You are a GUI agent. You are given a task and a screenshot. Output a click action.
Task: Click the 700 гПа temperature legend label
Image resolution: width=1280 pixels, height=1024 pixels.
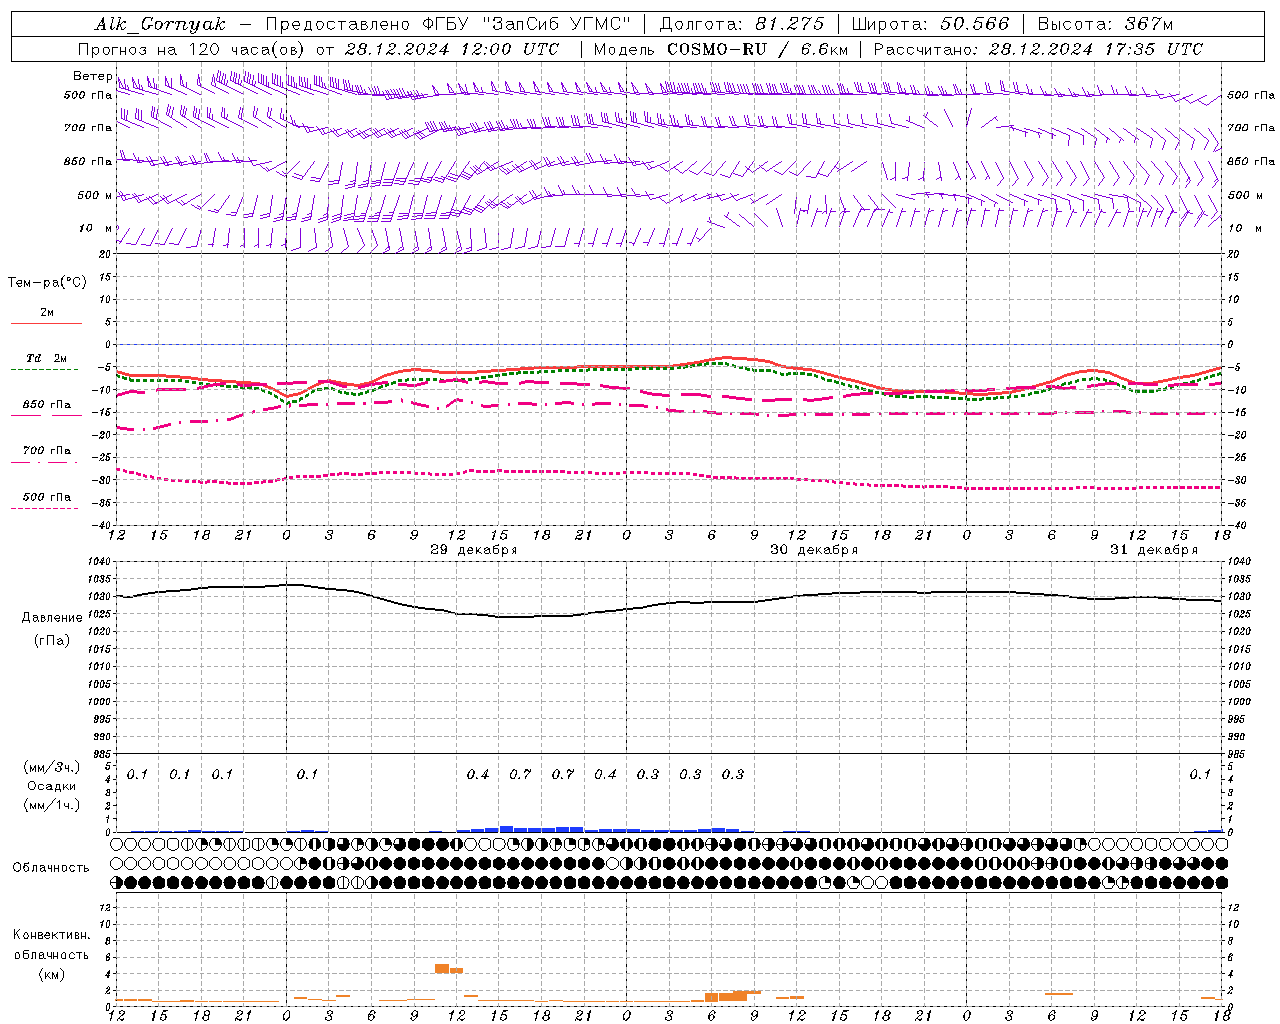pyautogui.click(x=47, y=450)
